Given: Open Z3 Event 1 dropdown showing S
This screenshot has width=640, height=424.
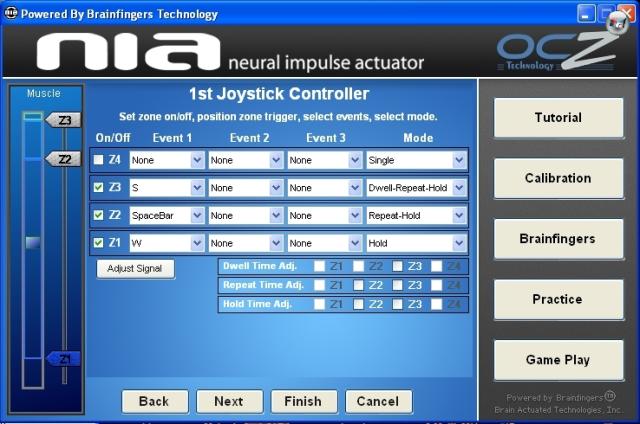Looking at the screenshot, I should click(167, 188).
